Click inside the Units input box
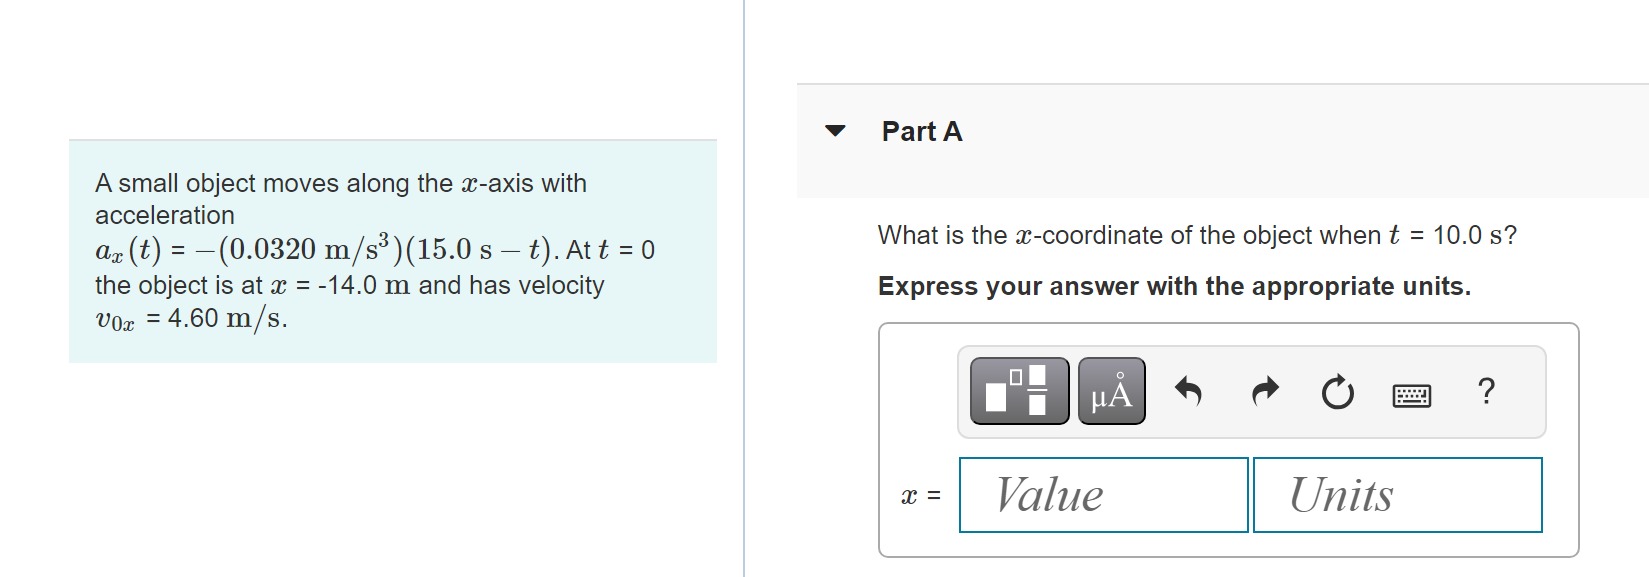This screenshot has width=1649, height=577. 1397,494
